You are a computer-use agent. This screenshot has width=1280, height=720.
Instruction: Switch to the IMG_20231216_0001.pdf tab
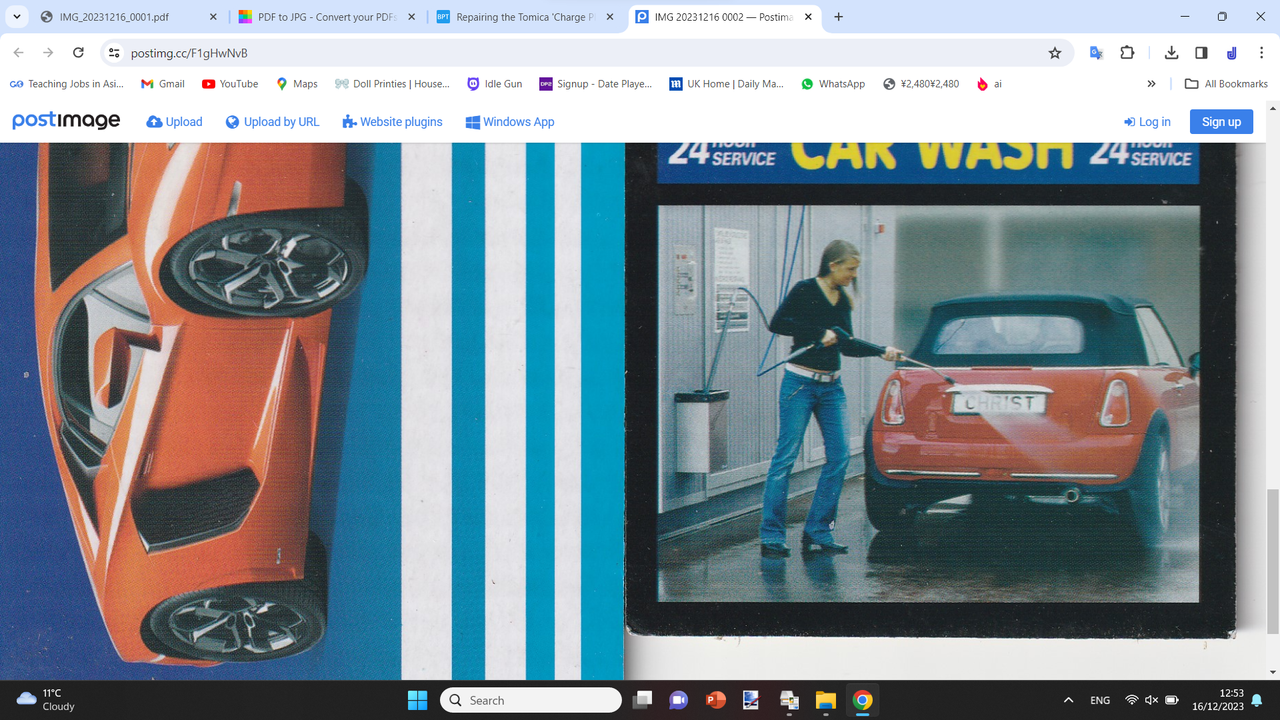click(130, 17)
